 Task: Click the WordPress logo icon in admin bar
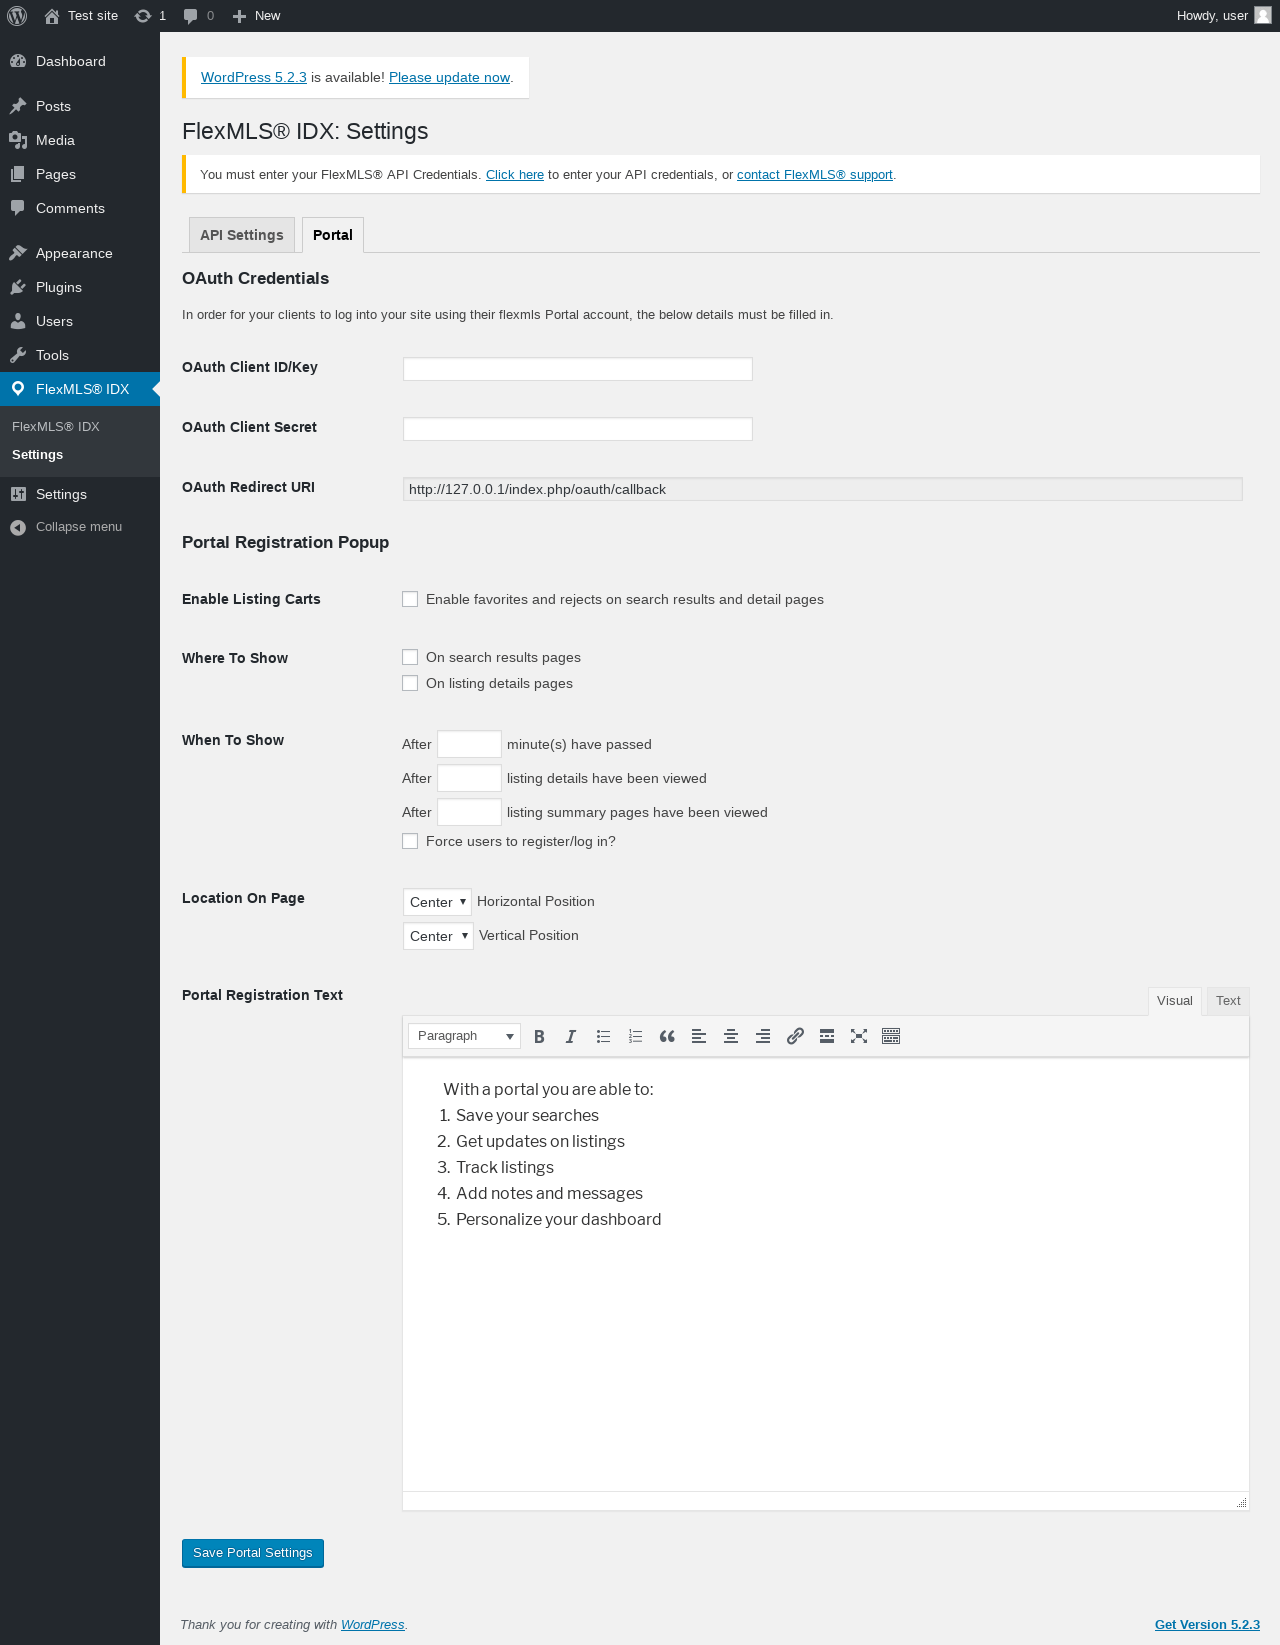(x=17, y=16)
